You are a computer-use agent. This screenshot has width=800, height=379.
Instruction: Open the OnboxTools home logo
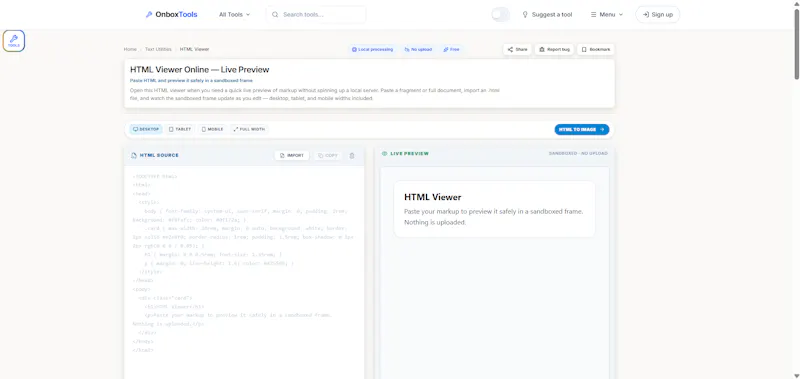(x=171, y=14)
